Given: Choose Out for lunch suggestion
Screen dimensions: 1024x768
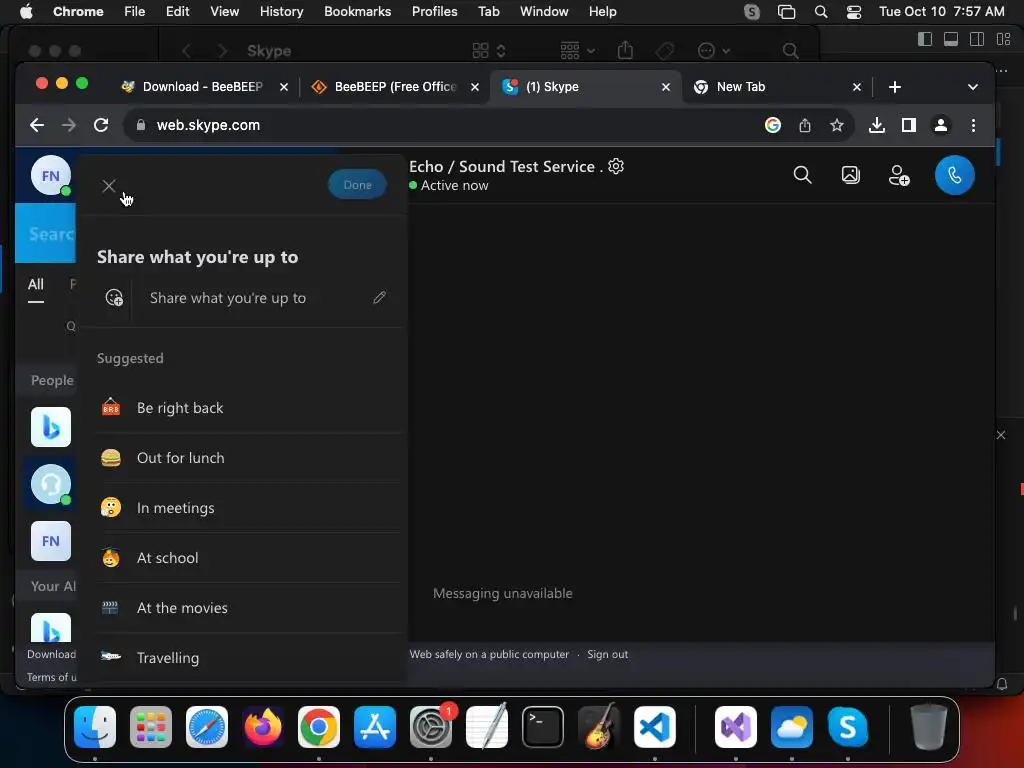Looking at the screenshot, I should (x=248, y=458).
